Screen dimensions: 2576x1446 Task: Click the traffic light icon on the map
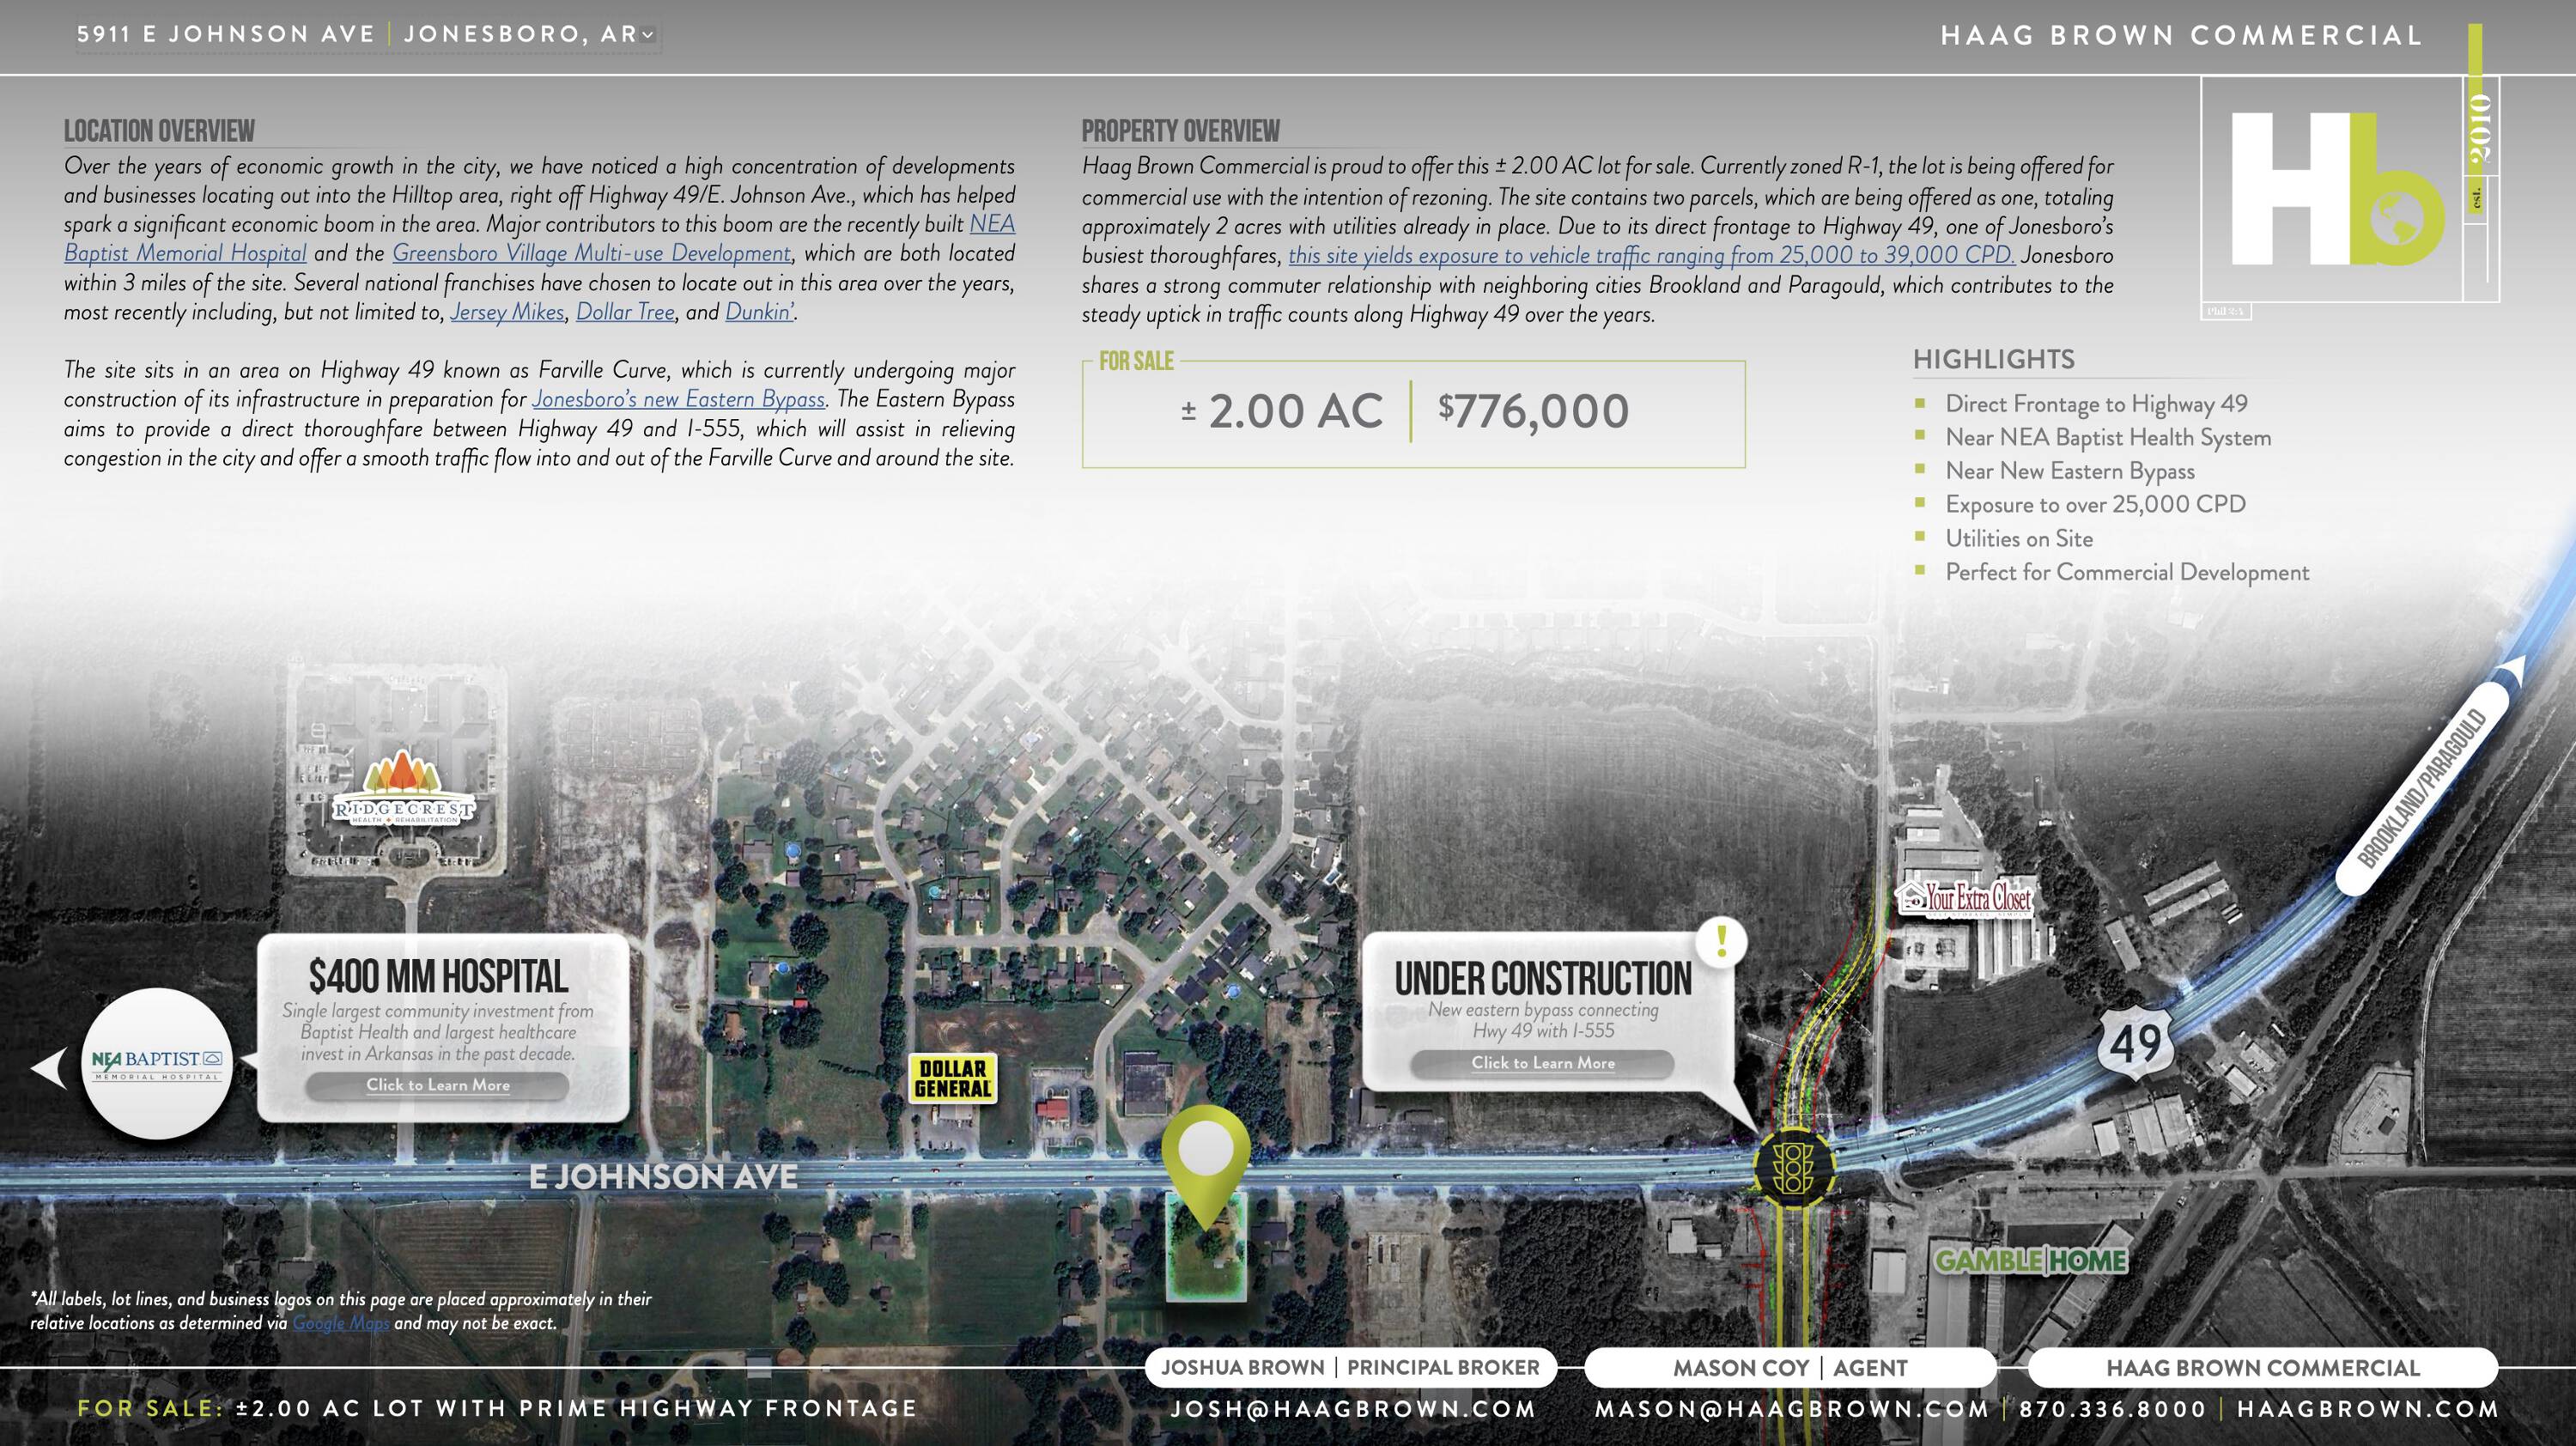point(1794,1166)
